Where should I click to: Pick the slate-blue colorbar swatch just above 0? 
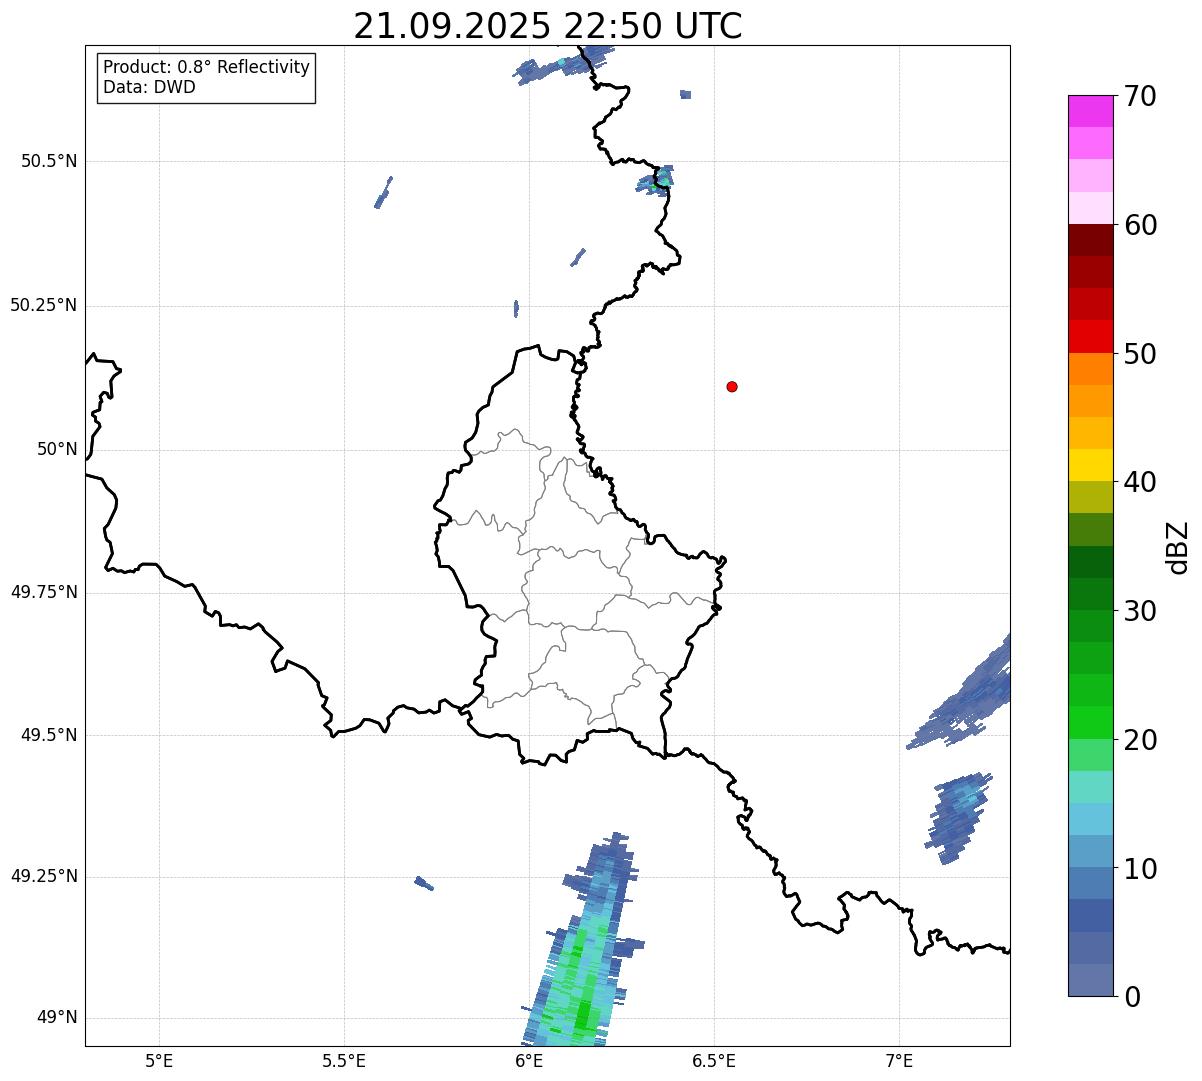point(1090,980)
